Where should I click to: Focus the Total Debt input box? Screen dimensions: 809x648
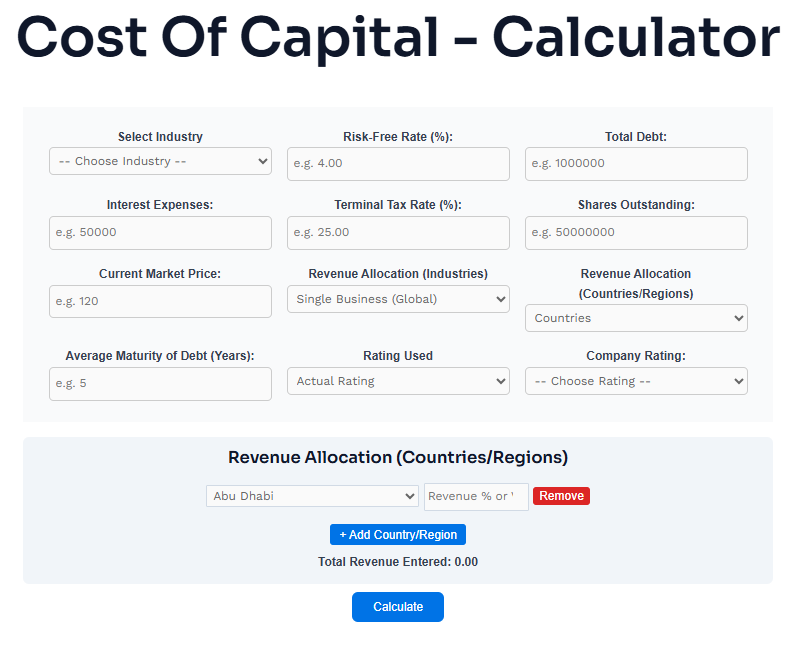636,164
